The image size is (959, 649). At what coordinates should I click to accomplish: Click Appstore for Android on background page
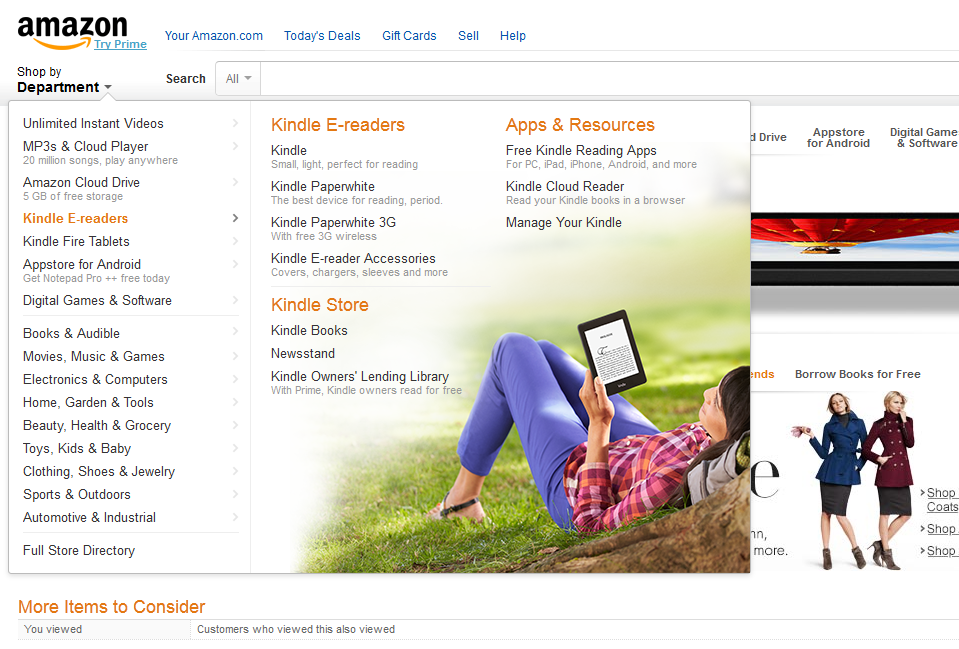(x=838, y=138)
